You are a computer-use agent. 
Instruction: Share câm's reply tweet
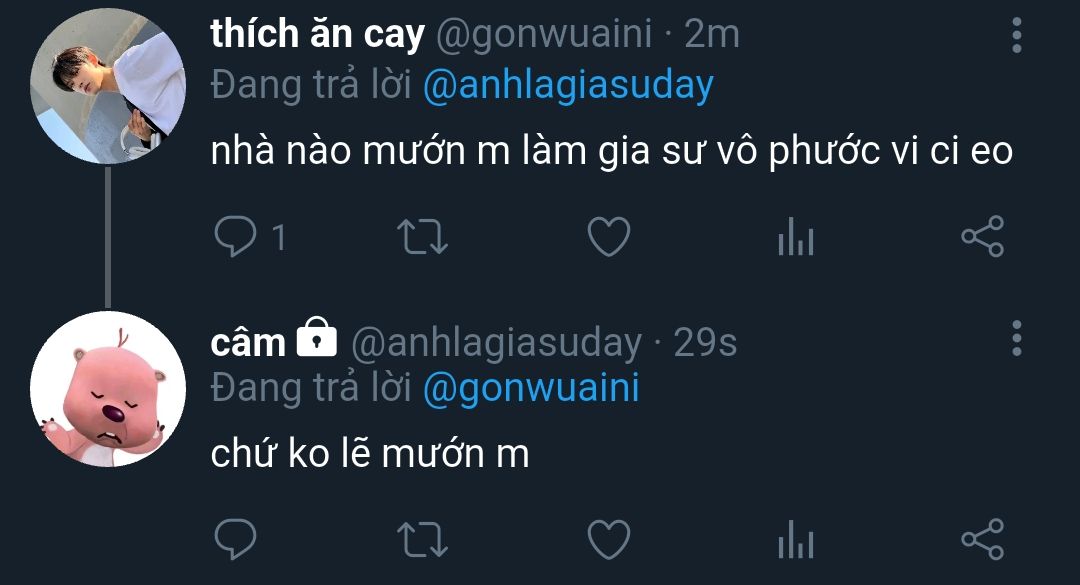[x=982, y=540]
